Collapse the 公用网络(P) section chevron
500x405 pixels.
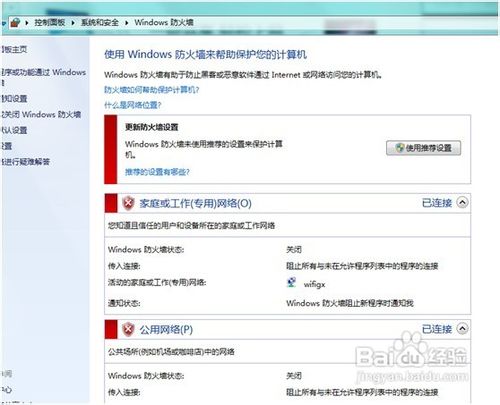(x=462, y=329)
